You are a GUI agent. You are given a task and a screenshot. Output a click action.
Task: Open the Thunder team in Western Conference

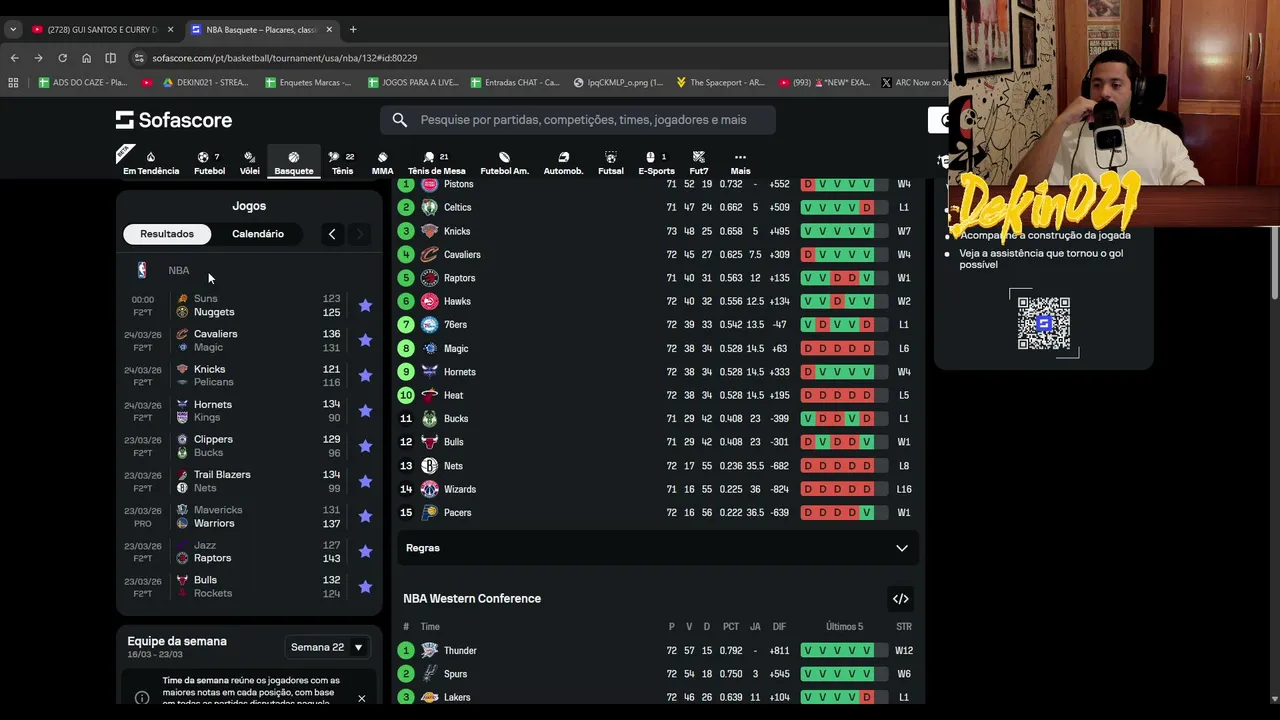pyautogui.click(x=657, y=650)
